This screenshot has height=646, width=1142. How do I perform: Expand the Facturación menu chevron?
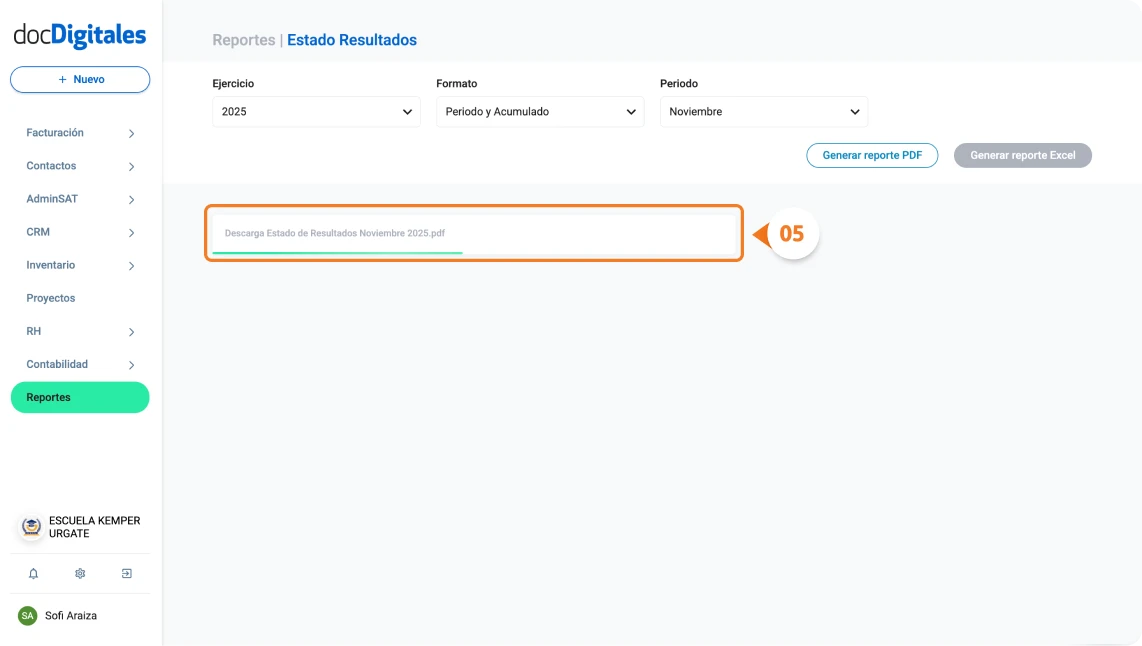pyautogui.click(x=131, y=134)
